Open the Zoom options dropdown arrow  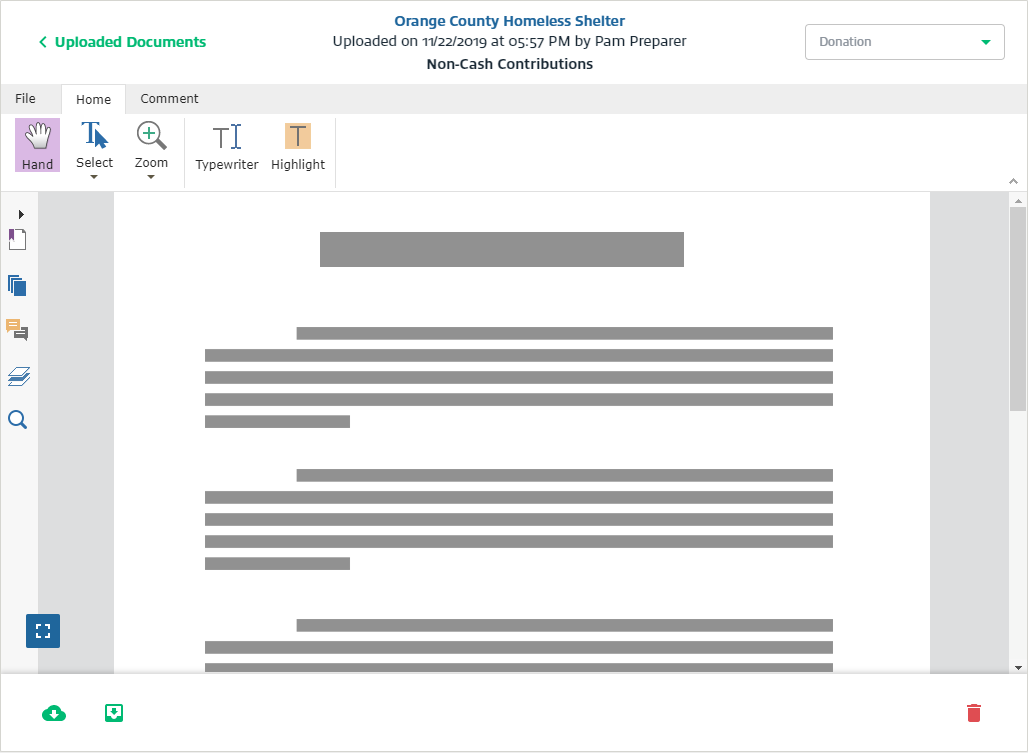pyautogui.click(x=151, y=177)
